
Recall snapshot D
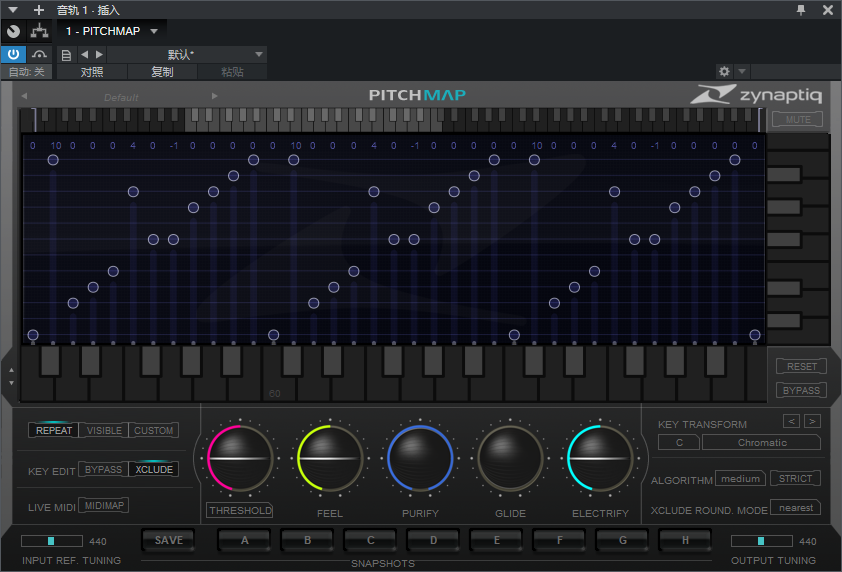pyautogui.click(x=433, y=540)
